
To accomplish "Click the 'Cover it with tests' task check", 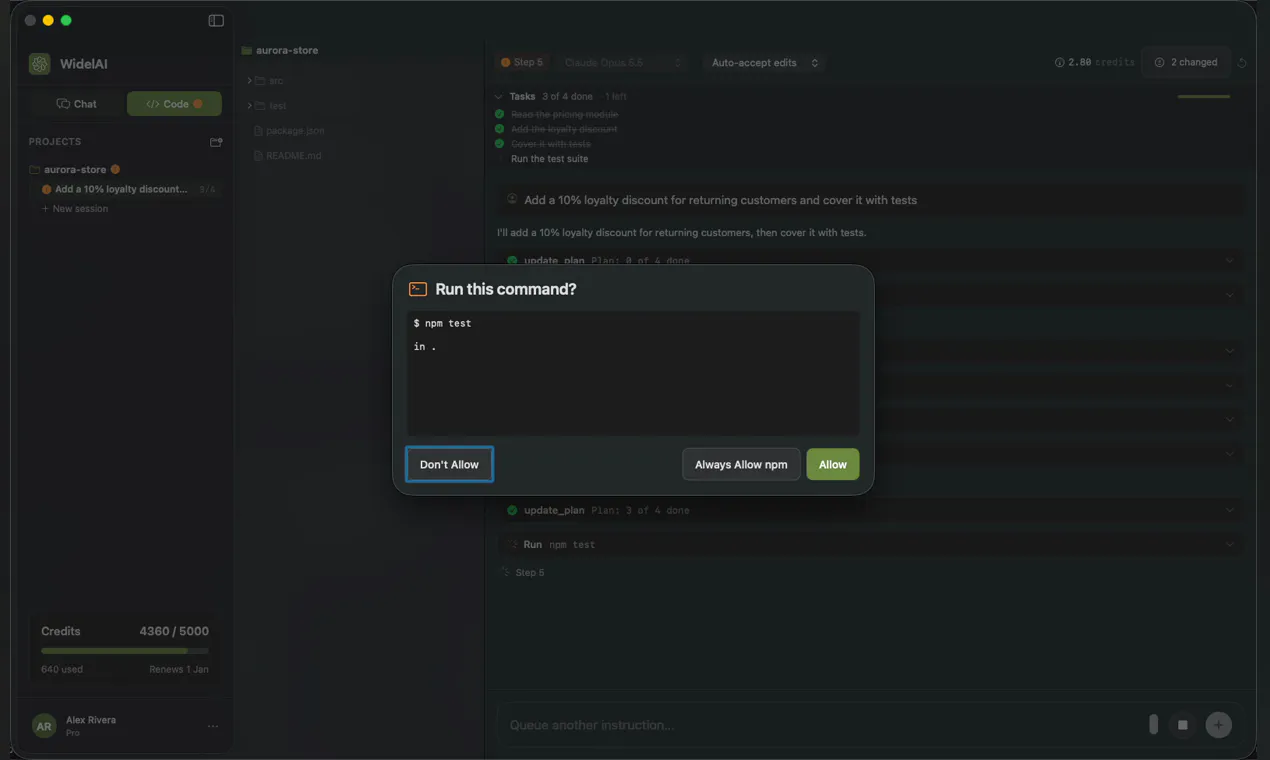I will click(500, 144).
